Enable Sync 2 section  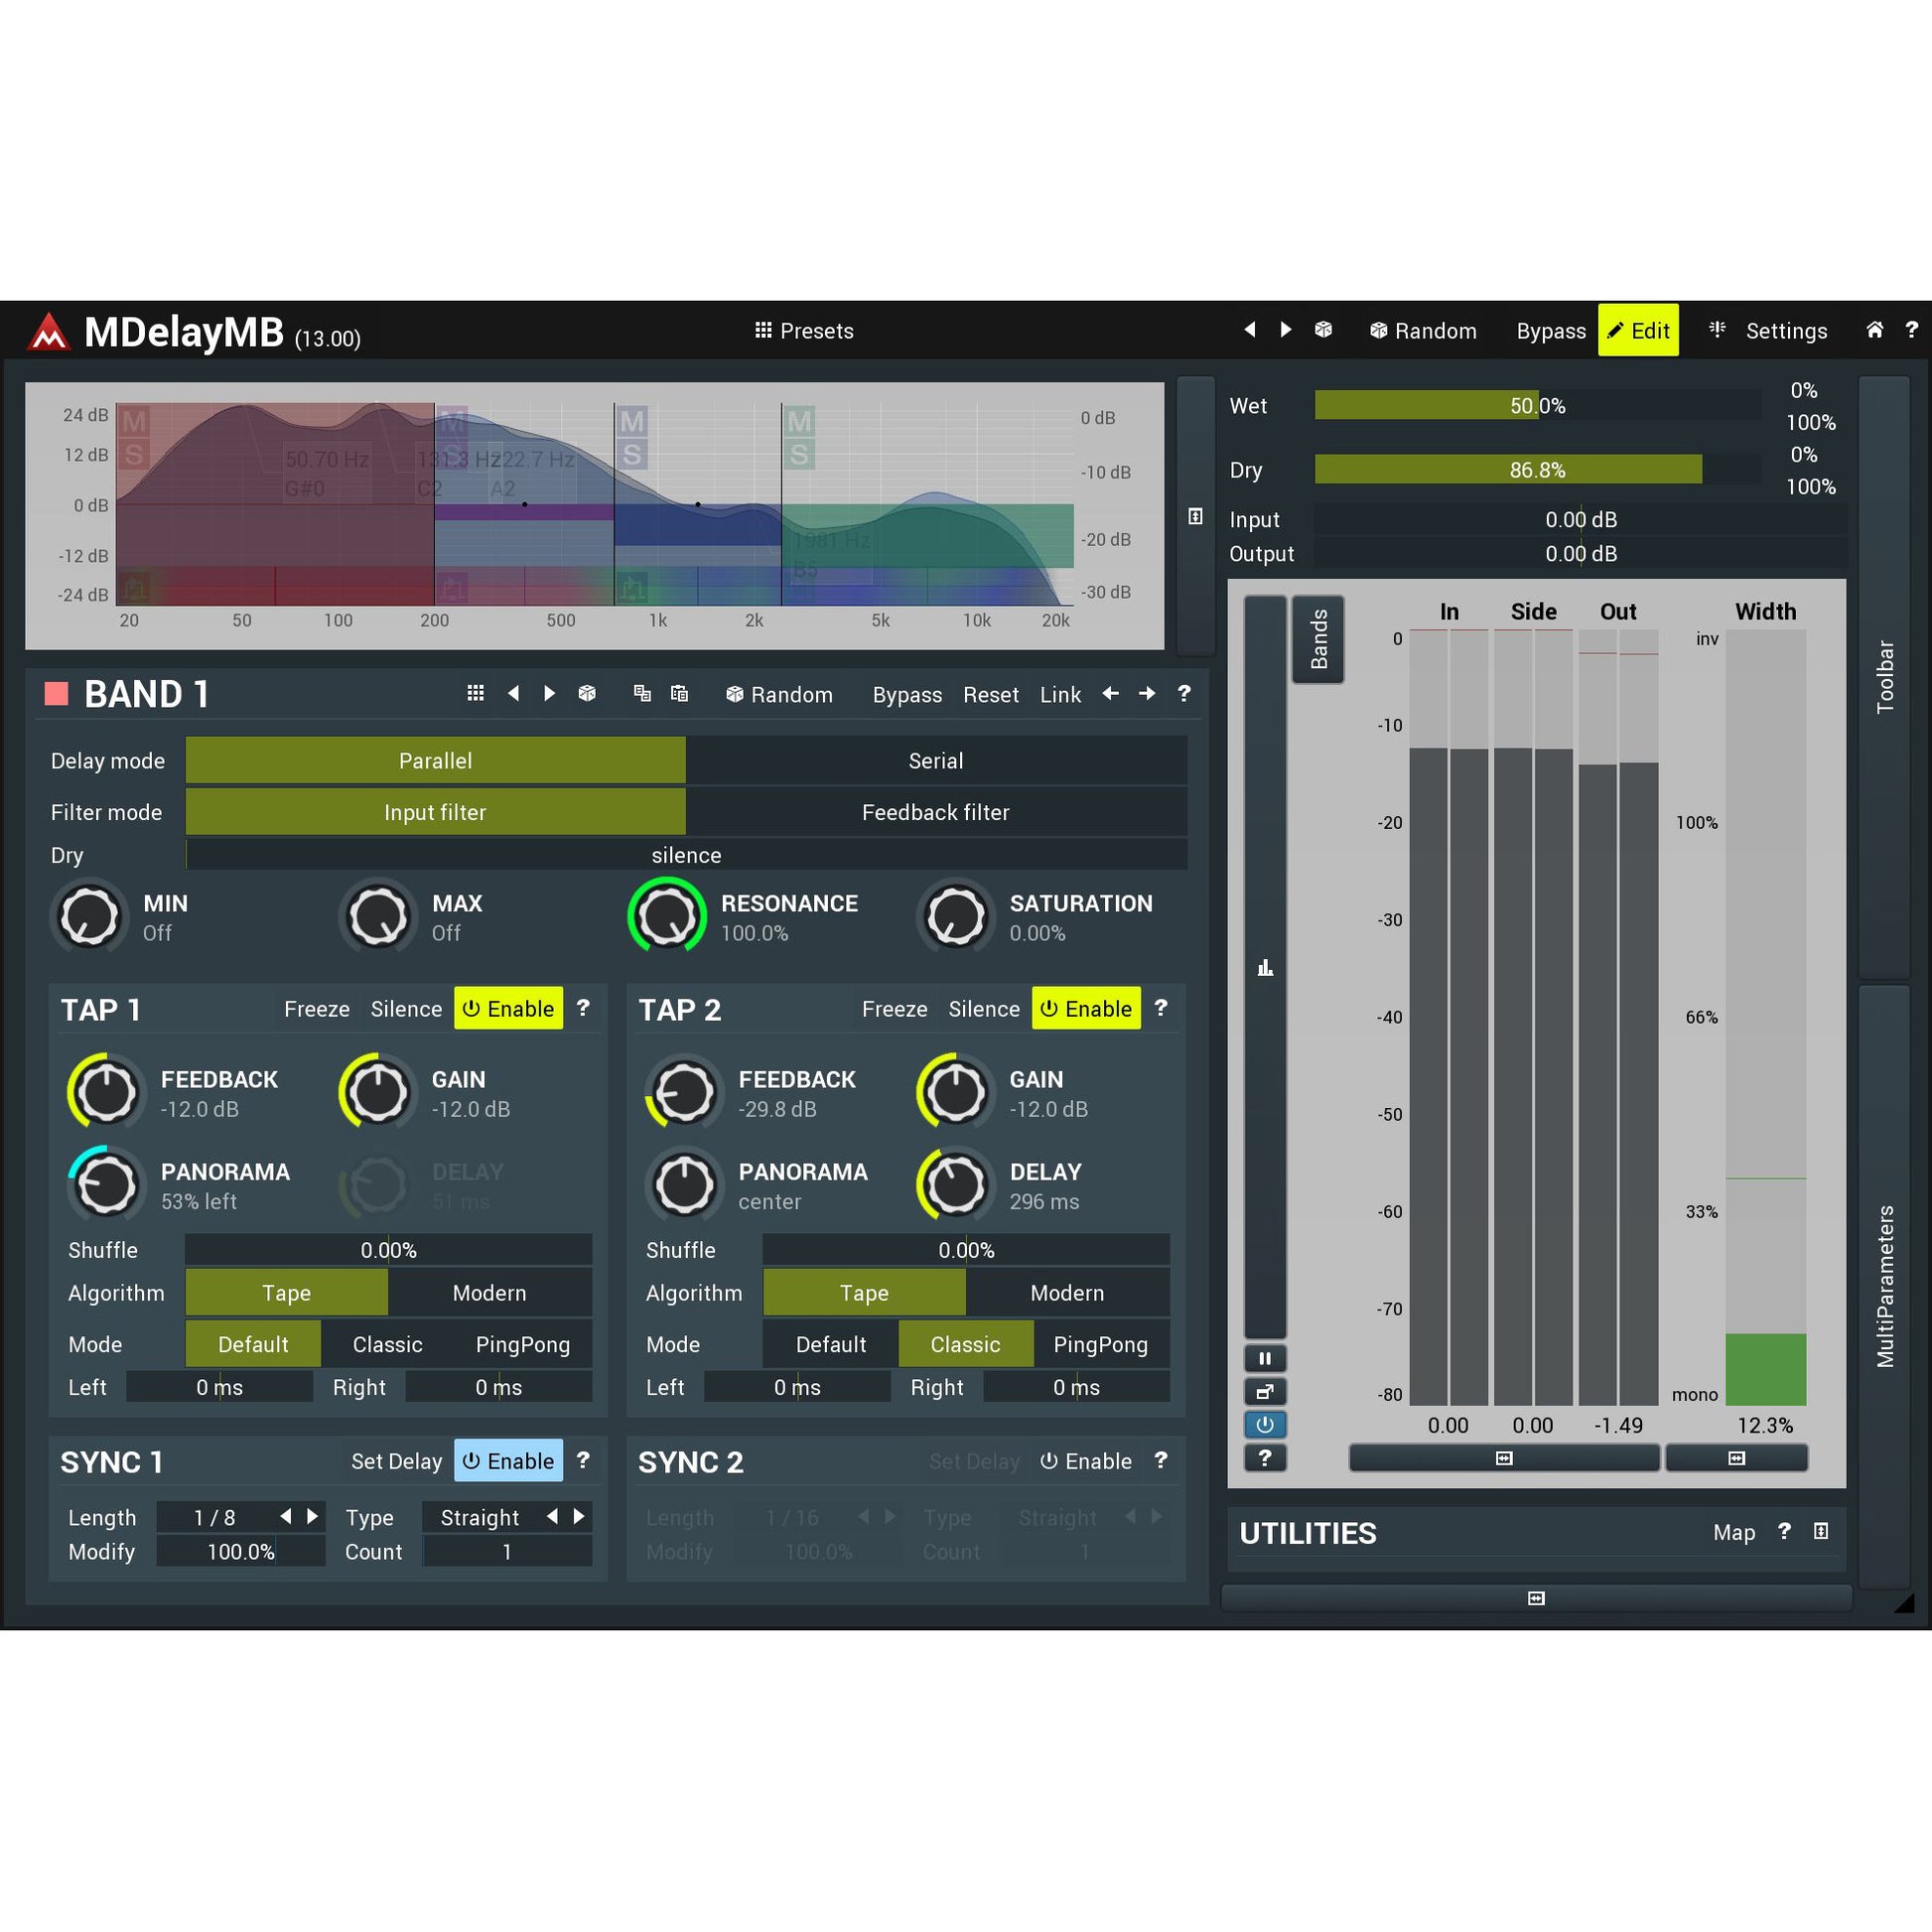[x=1086, y=1462]
